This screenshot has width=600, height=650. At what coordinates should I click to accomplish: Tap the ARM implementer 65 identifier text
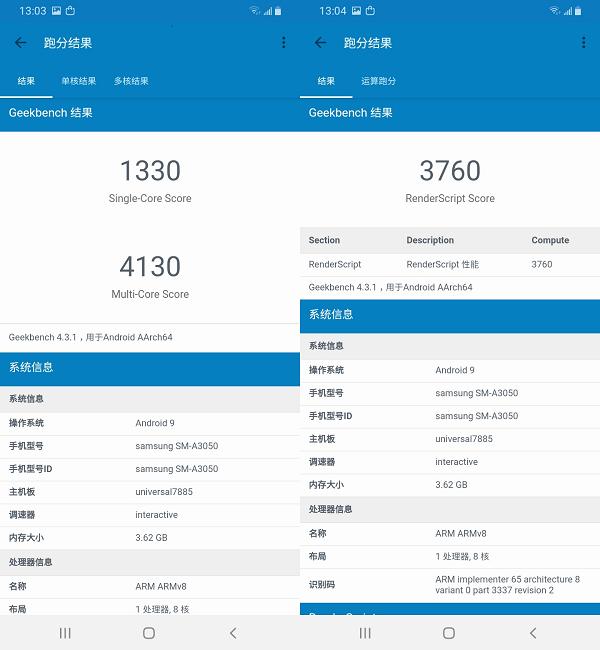(x=508, y=585)
